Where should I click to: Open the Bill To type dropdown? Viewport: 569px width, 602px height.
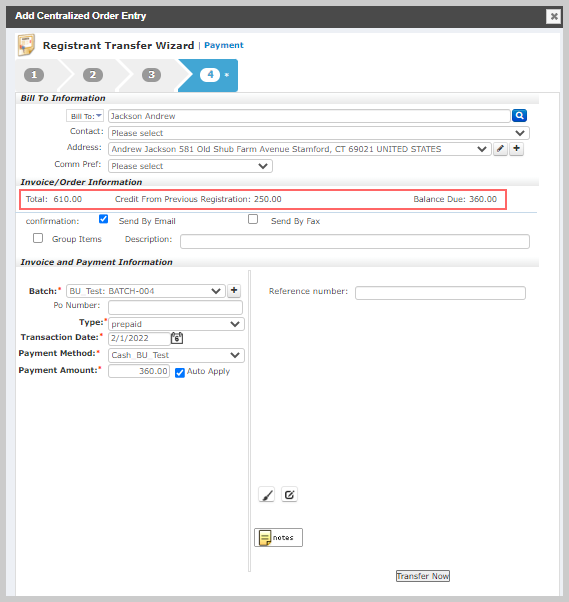point(85,116)
